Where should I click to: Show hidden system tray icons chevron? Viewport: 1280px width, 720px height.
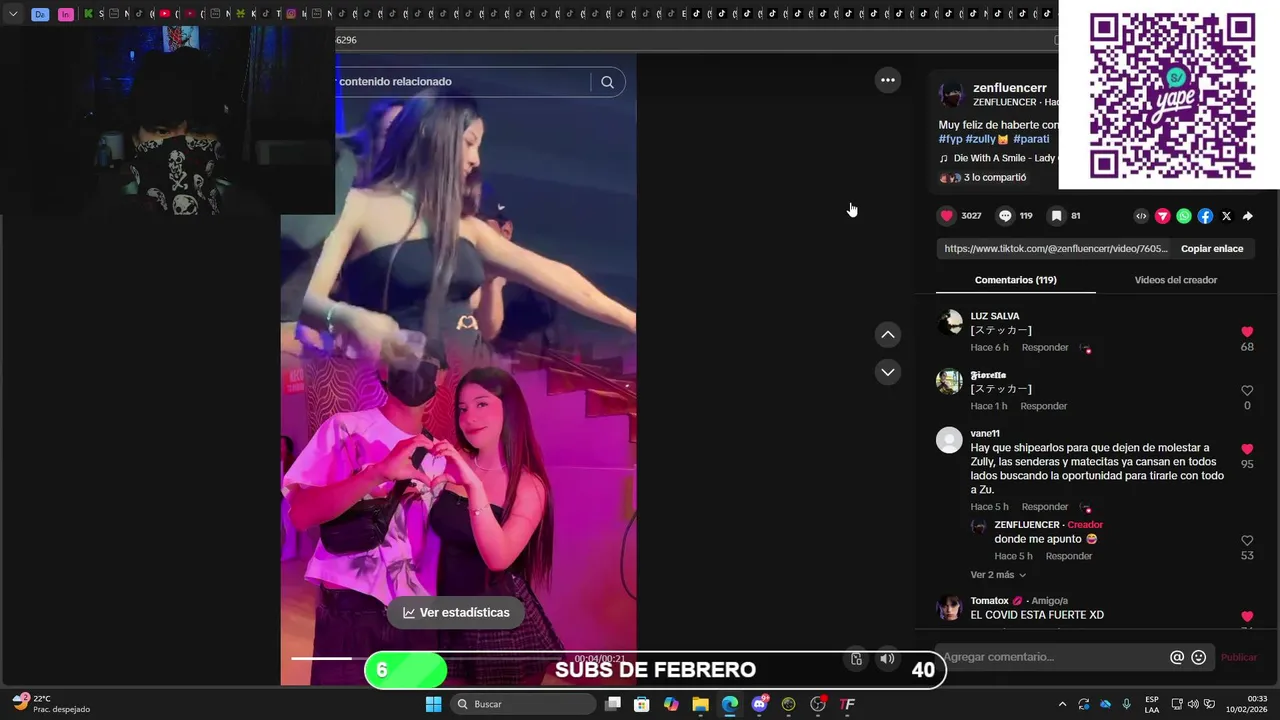point(1062,704)
